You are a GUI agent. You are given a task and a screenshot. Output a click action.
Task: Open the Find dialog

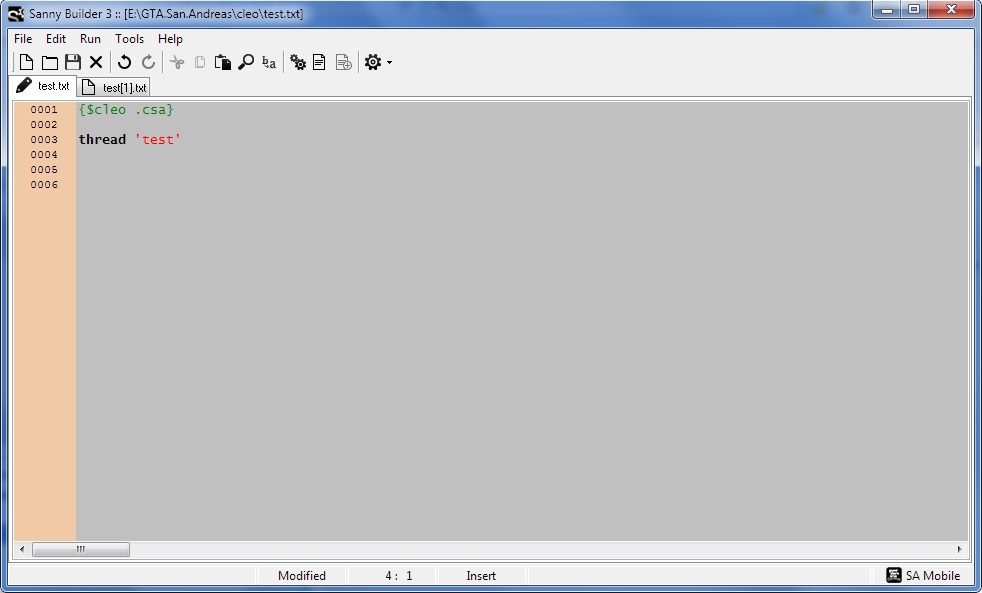tap(246, 61)
